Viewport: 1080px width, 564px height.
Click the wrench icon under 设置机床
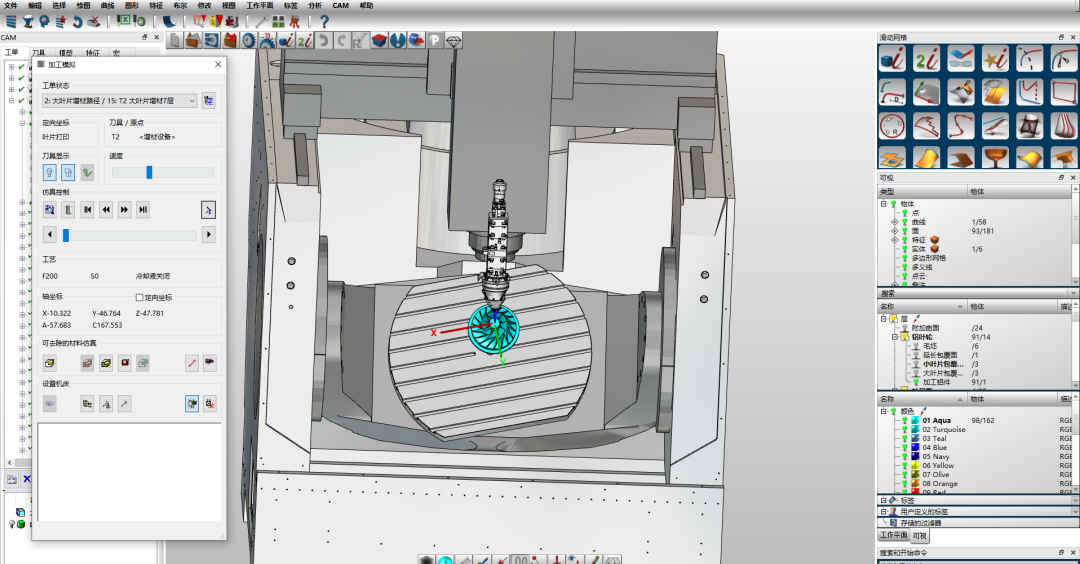click(124, 403)
